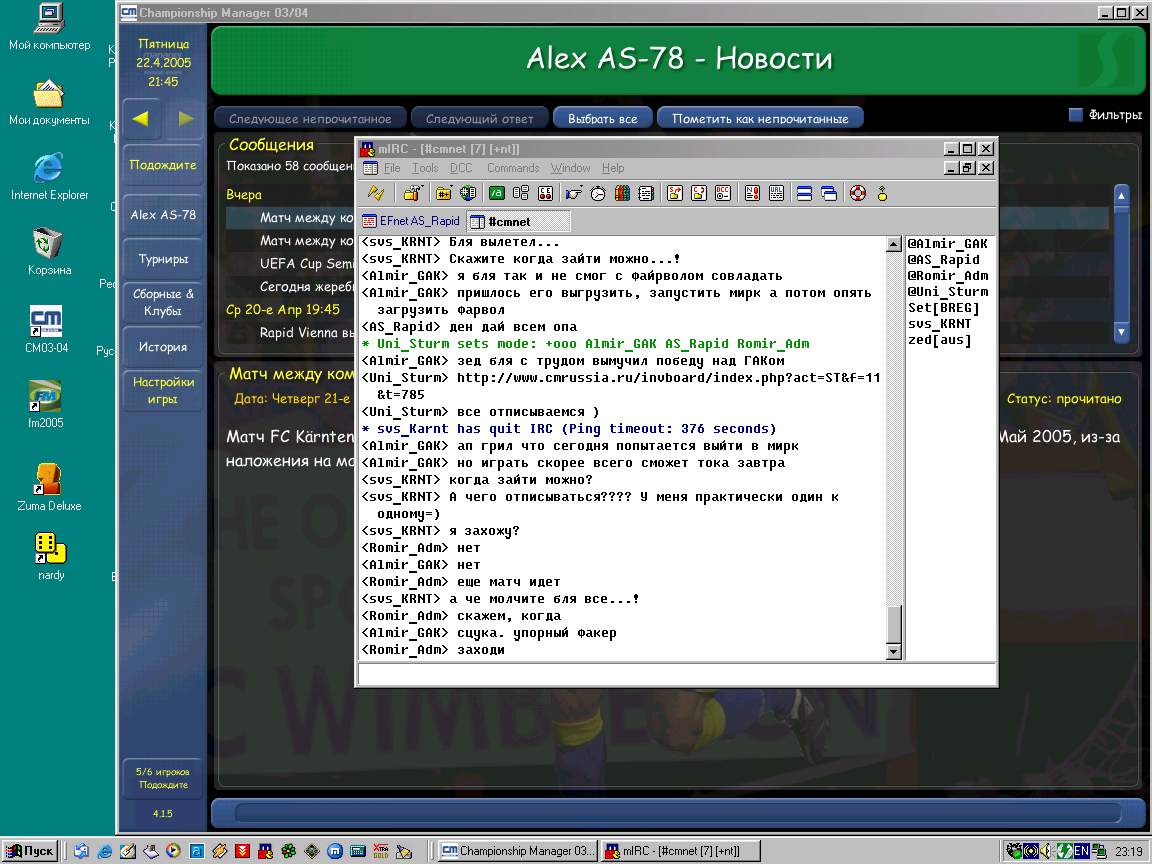Click the yellow About icon in mIRC toolbar

(882, 193)
